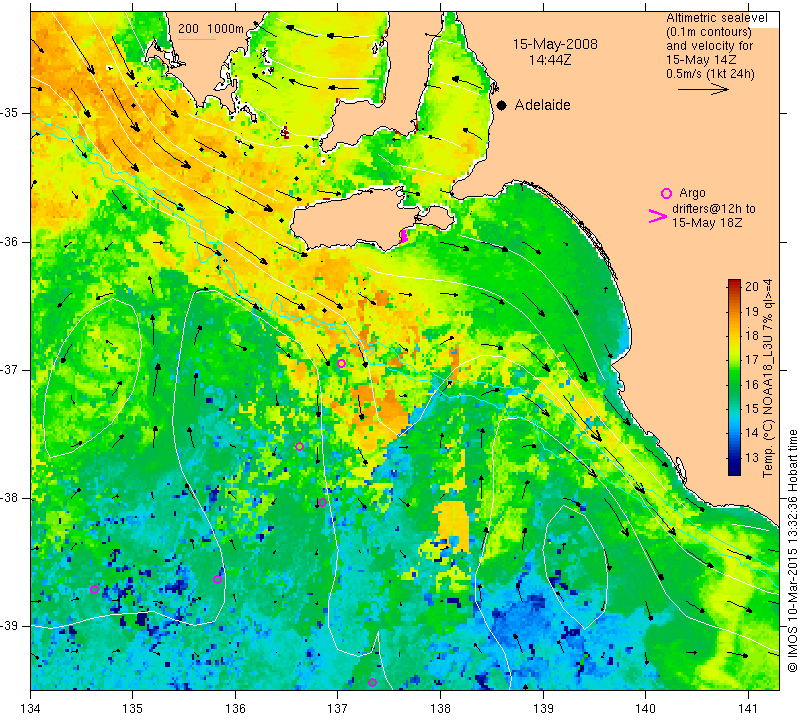Select the date text 15-May-2008
The width and height of the screenshot is (800, 720).
pos(555,44)
